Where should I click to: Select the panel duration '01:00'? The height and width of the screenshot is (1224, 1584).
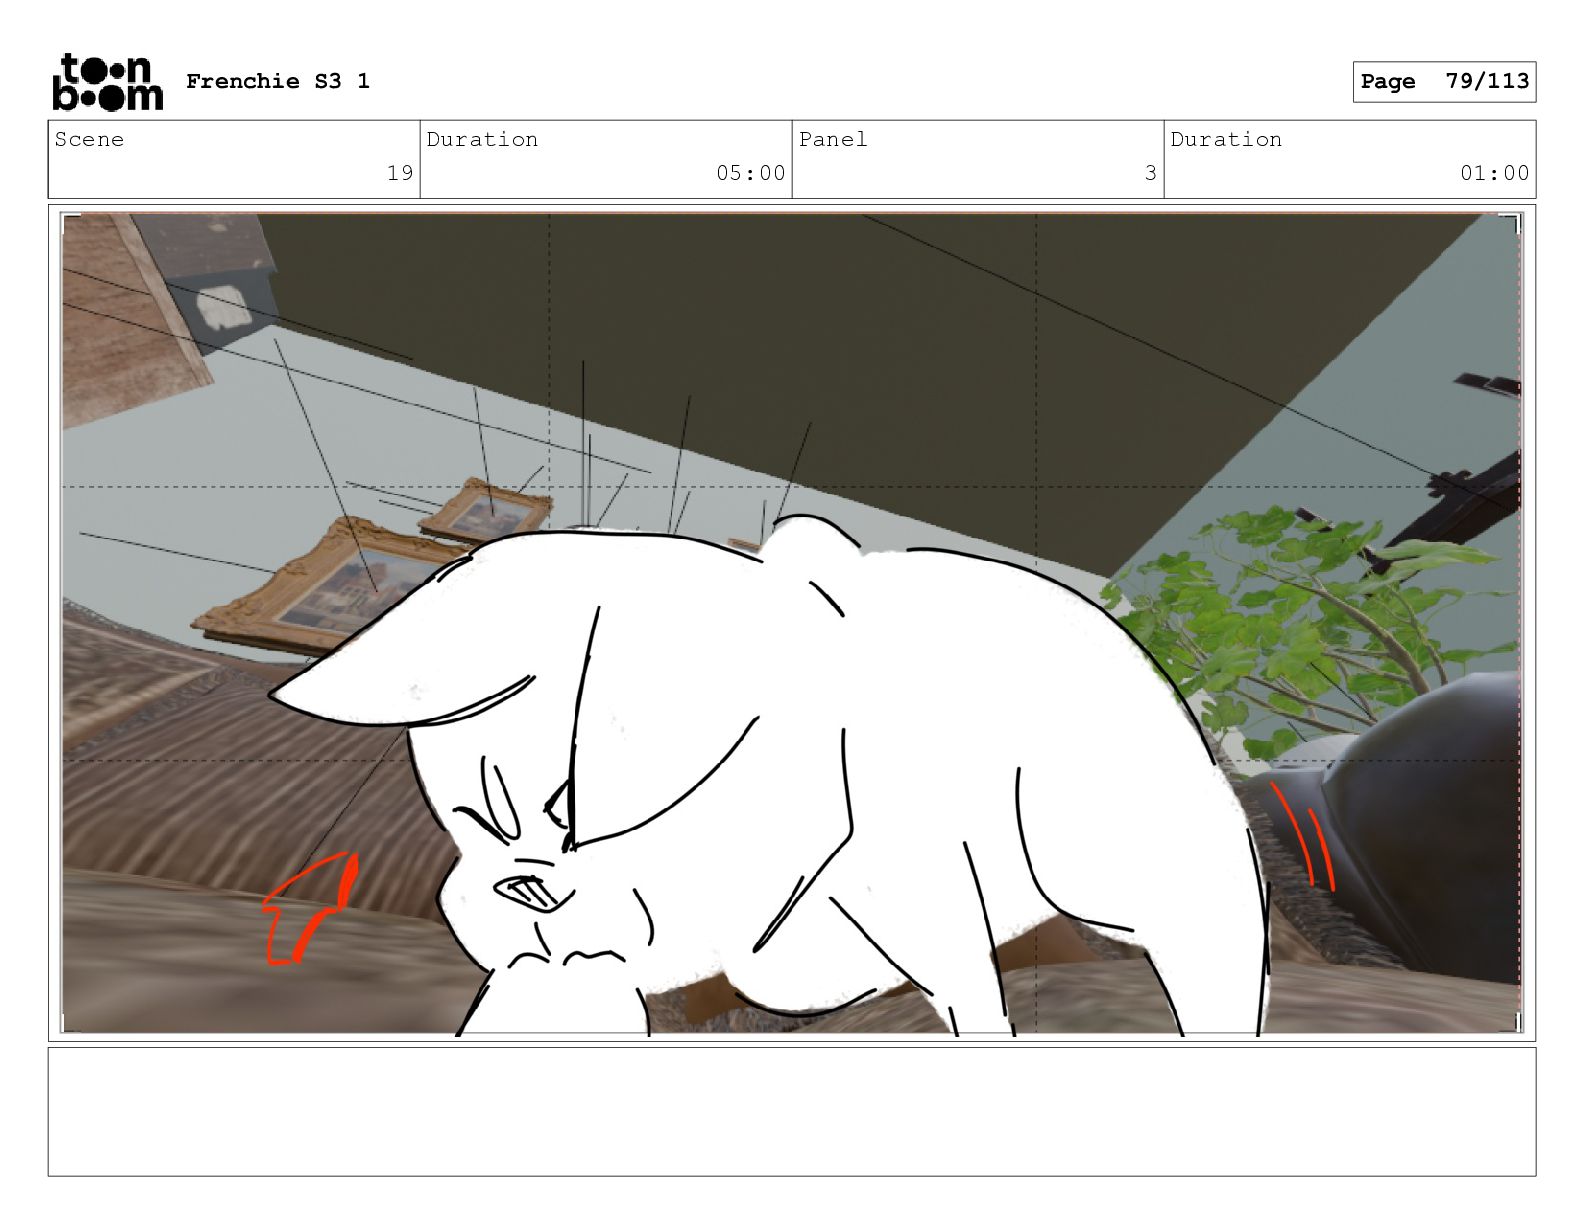point(1494,173)
